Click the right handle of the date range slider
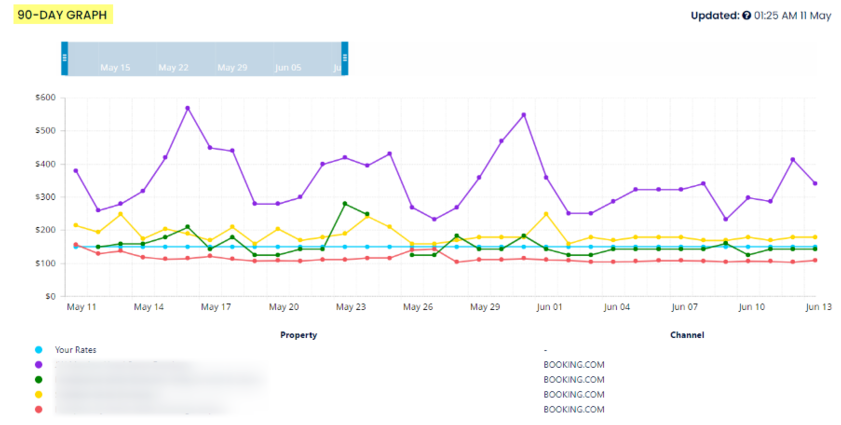841x425 pixels. (345, 58)
